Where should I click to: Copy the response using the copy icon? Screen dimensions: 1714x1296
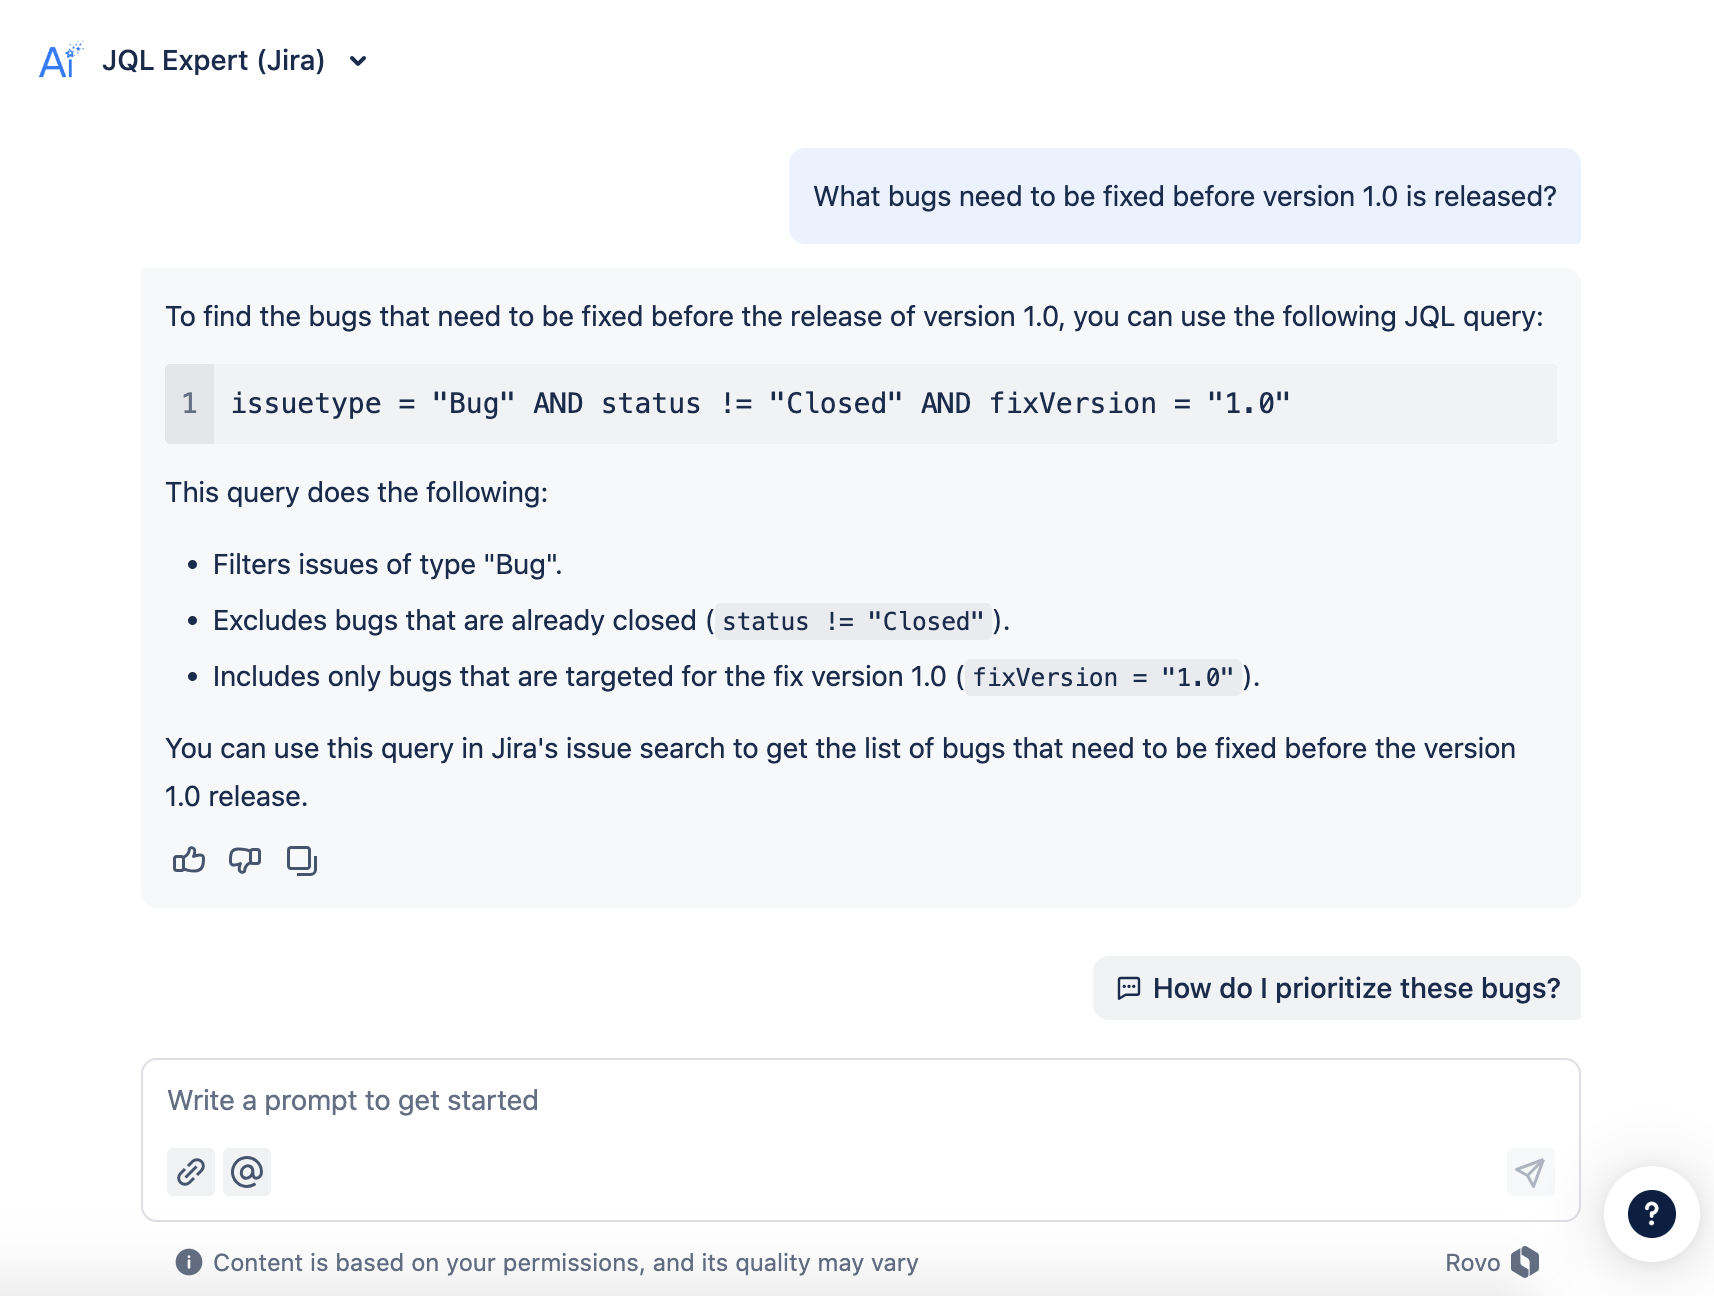[301, 860]
